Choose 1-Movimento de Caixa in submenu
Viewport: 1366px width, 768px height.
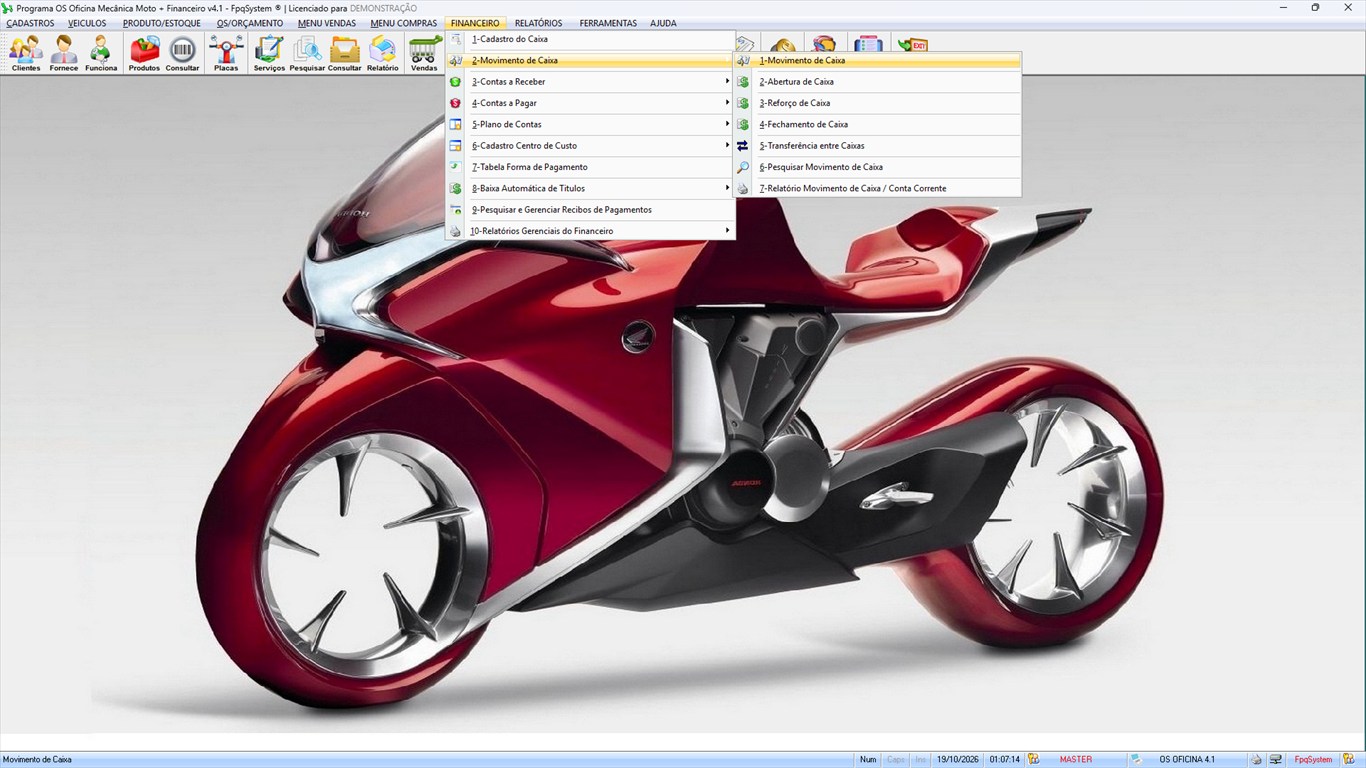[877, 60]
